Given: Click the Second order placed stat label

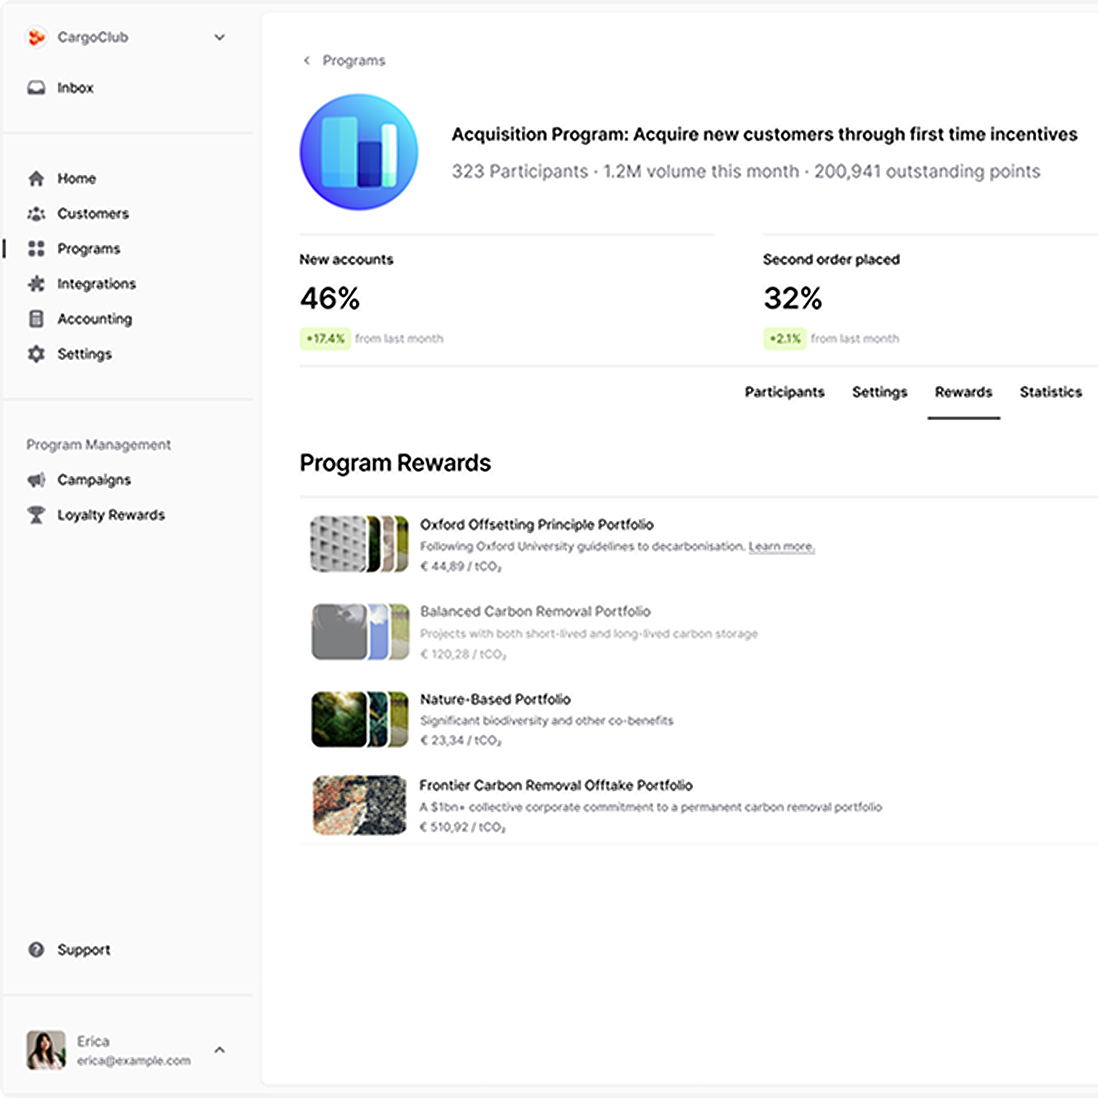Looking at the screenshot, I should coord(831,259).
